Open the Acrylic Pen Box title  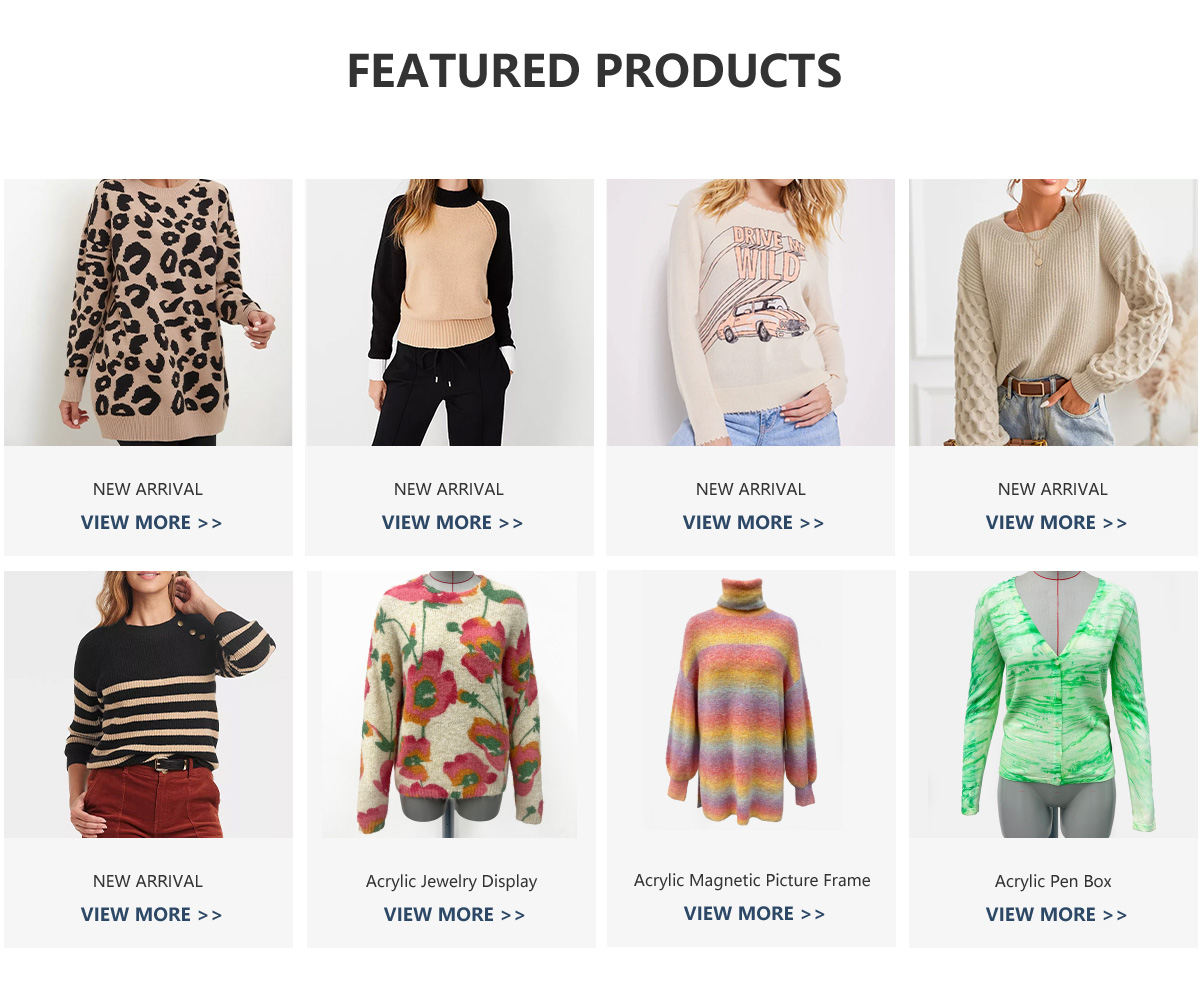(x=1053, y=881)
